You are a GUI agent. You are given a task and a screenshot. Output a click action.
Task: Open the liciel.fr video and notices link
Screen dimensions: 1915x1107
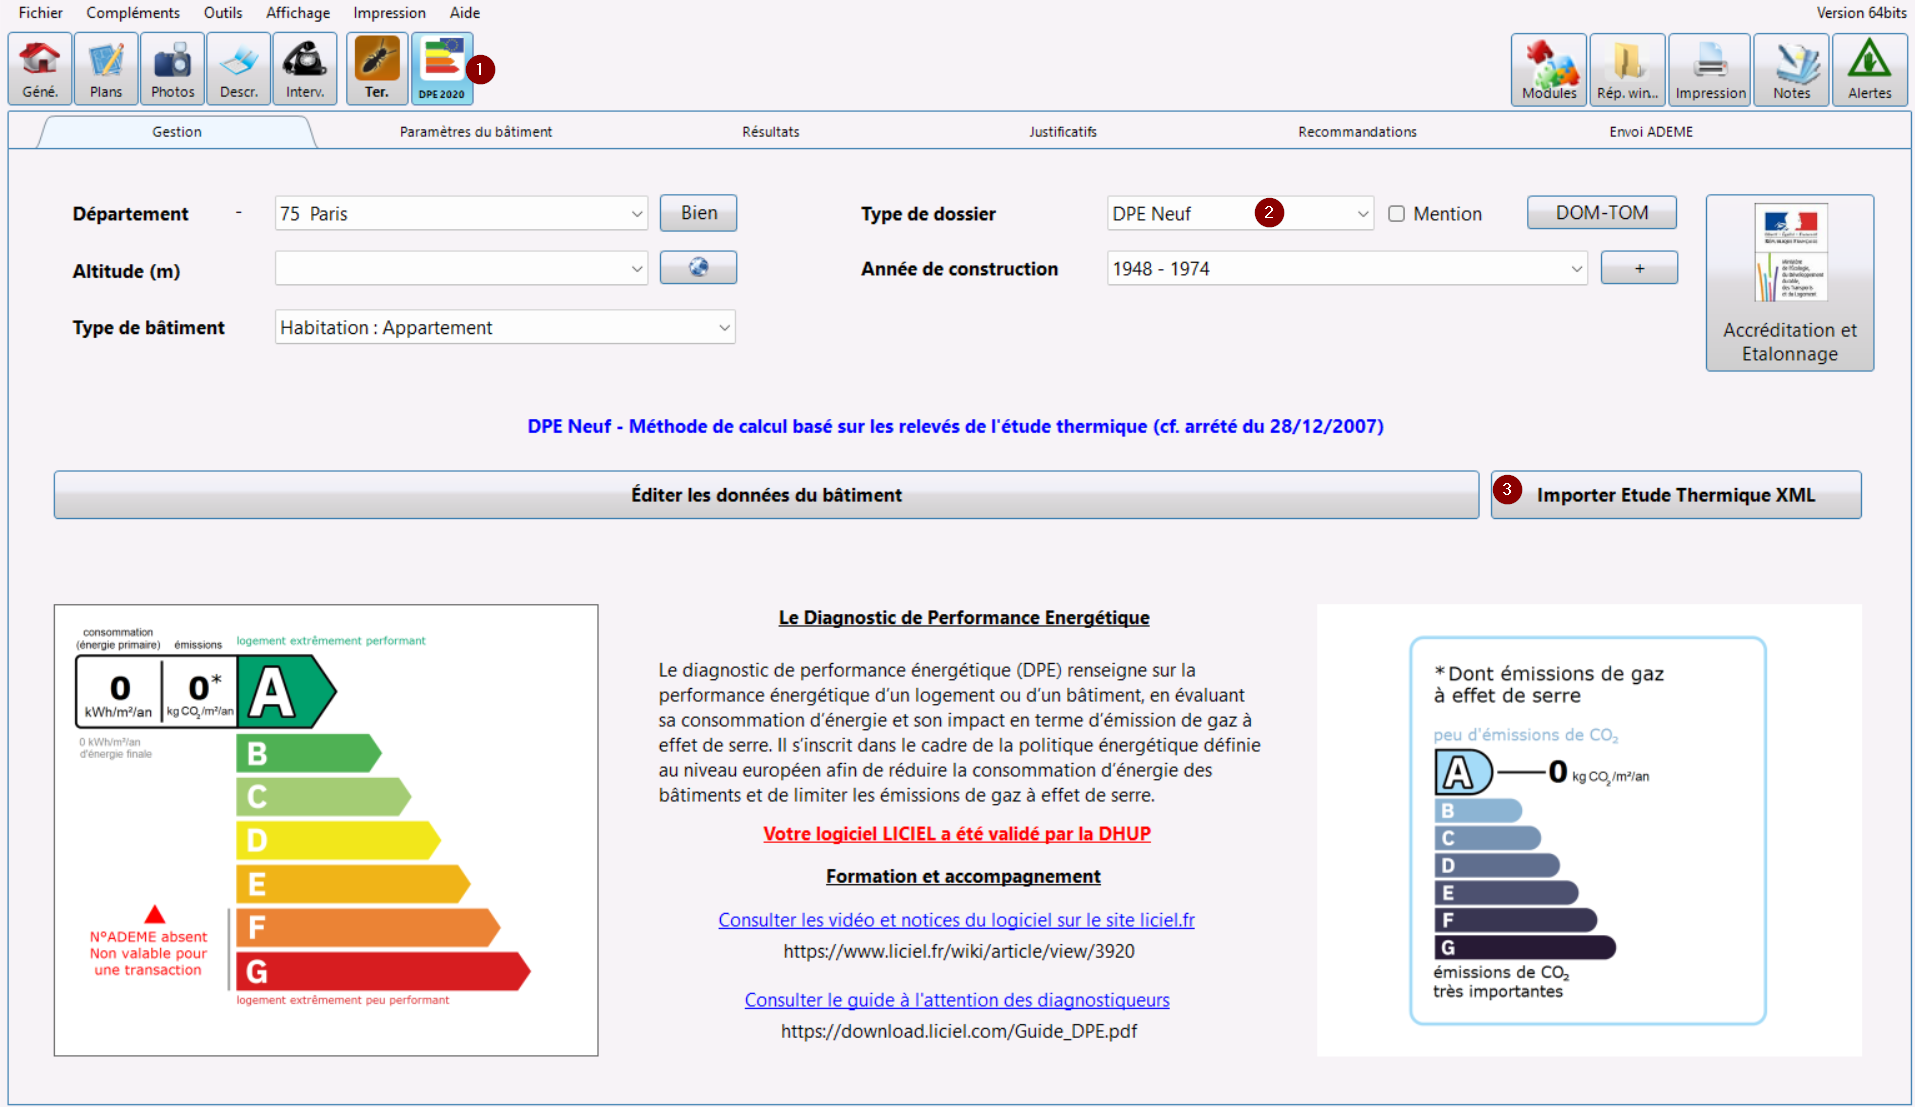(956, 920)
